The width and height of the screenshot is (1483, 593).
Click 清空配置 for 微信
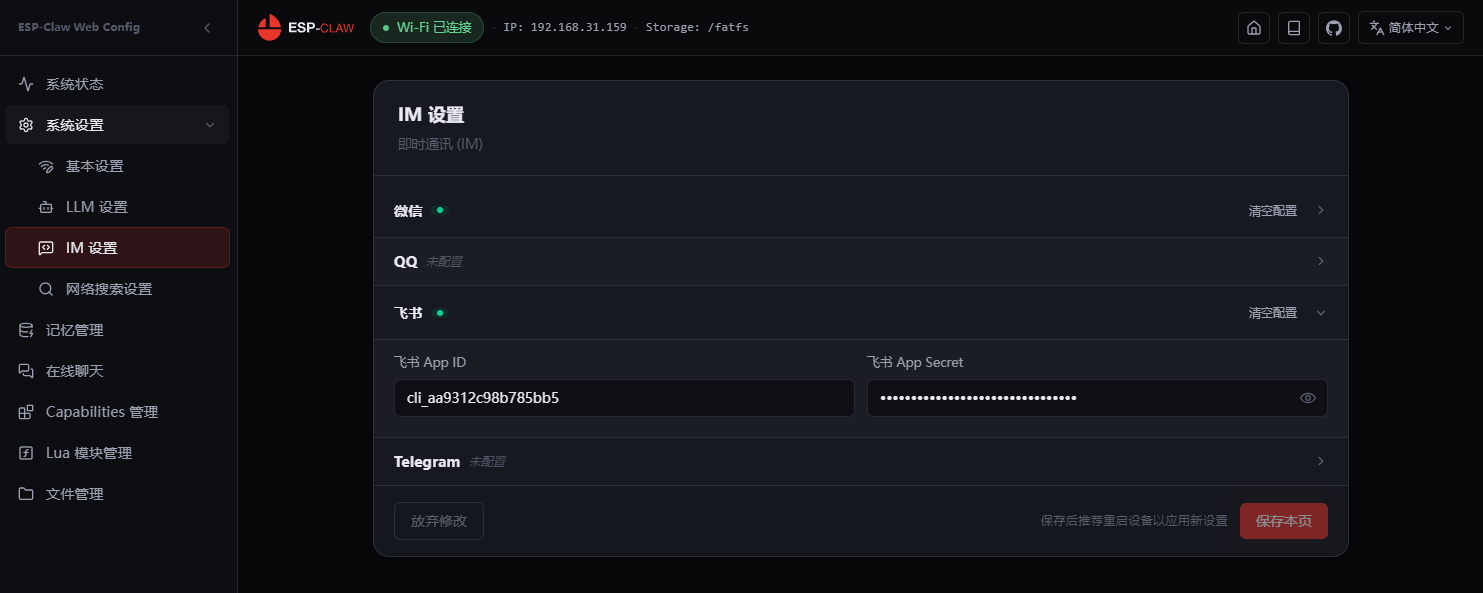point(1272,211)
